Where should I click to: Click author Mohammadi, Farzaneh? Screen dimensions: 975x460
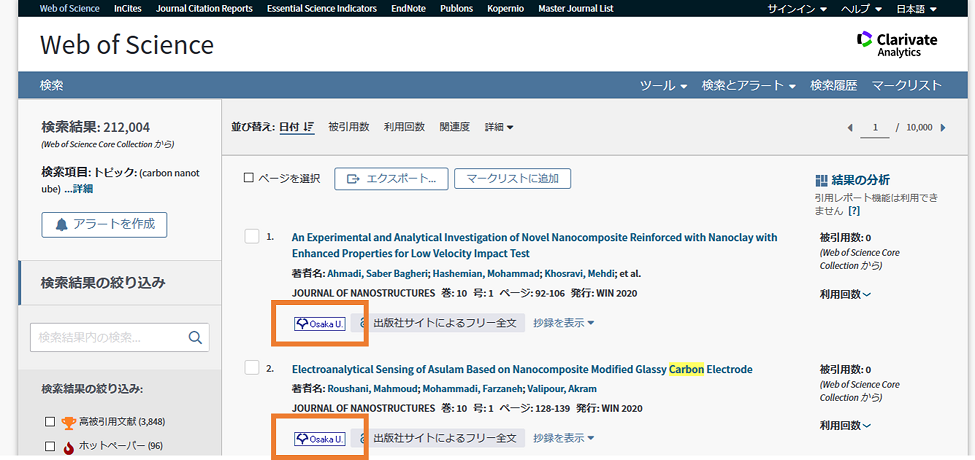coord(473,389)
